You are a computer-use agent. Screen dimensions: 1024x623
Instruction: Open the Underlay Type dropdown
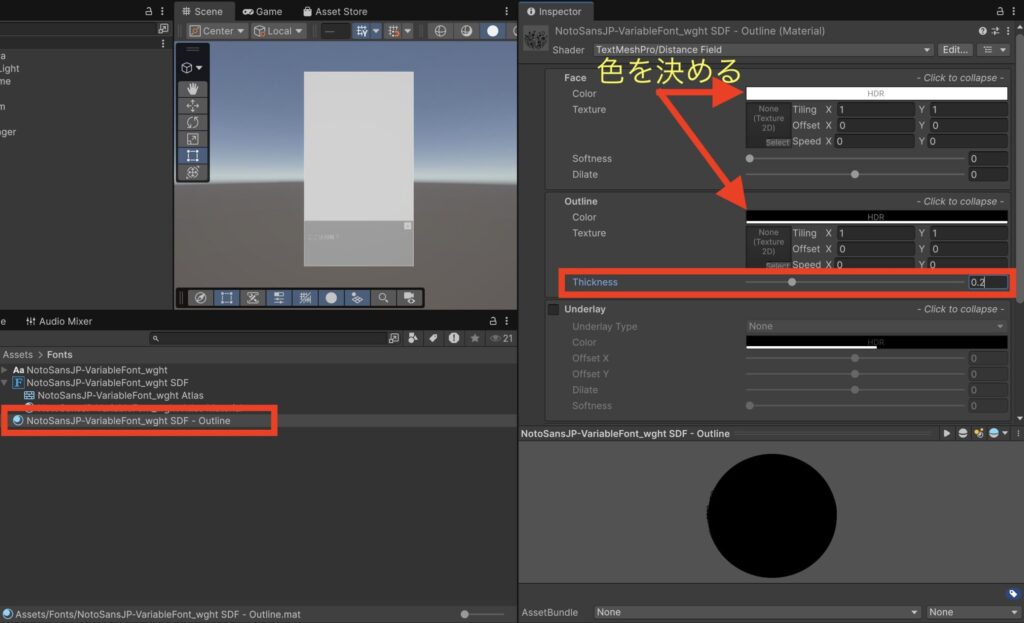click(x=876, y=326)
